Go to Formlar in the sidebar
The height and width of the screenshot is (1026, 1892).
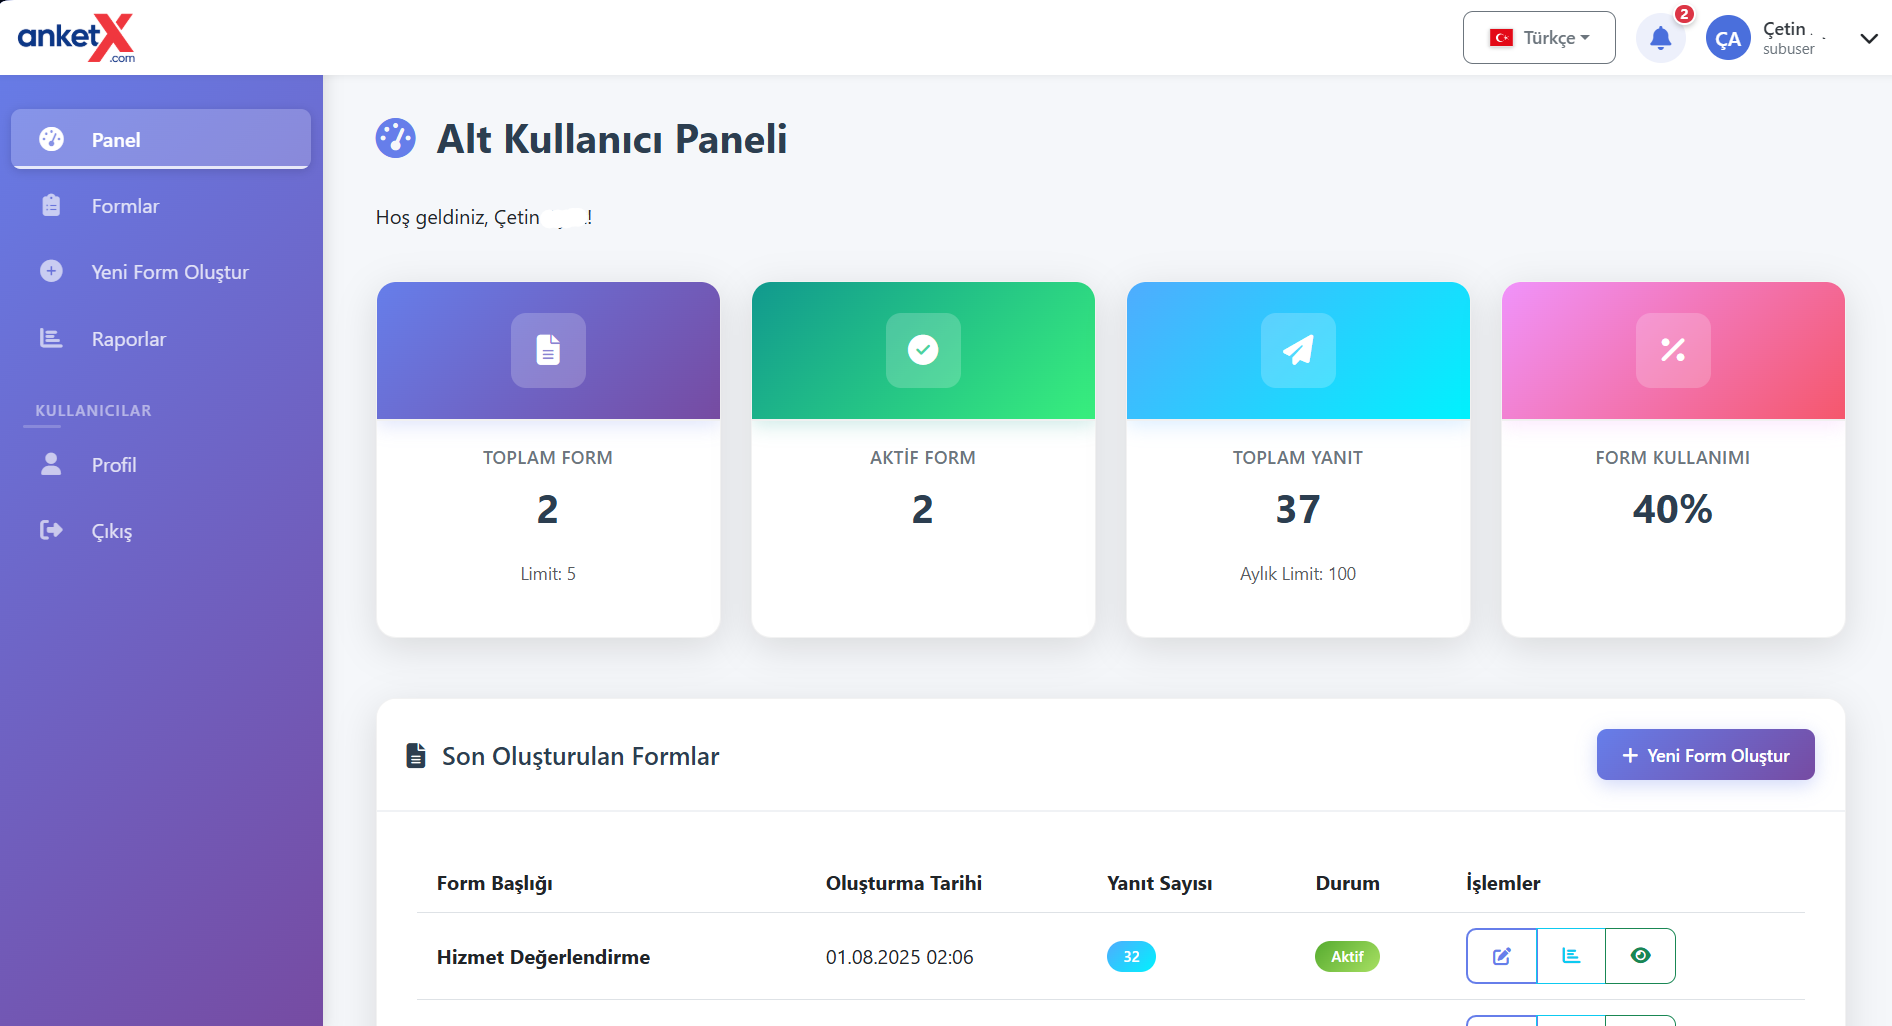[125, 206]
